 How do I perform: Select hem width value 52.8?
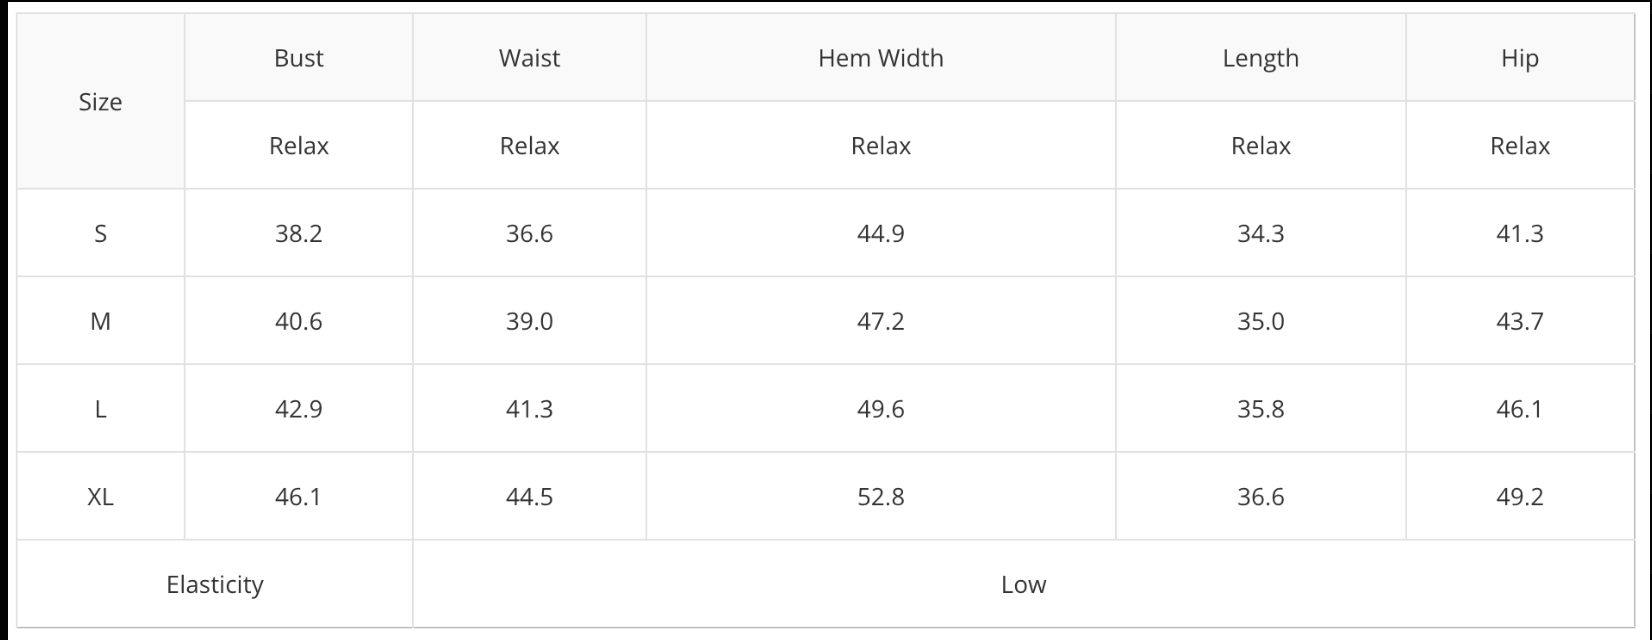click(x=880, y=497)
